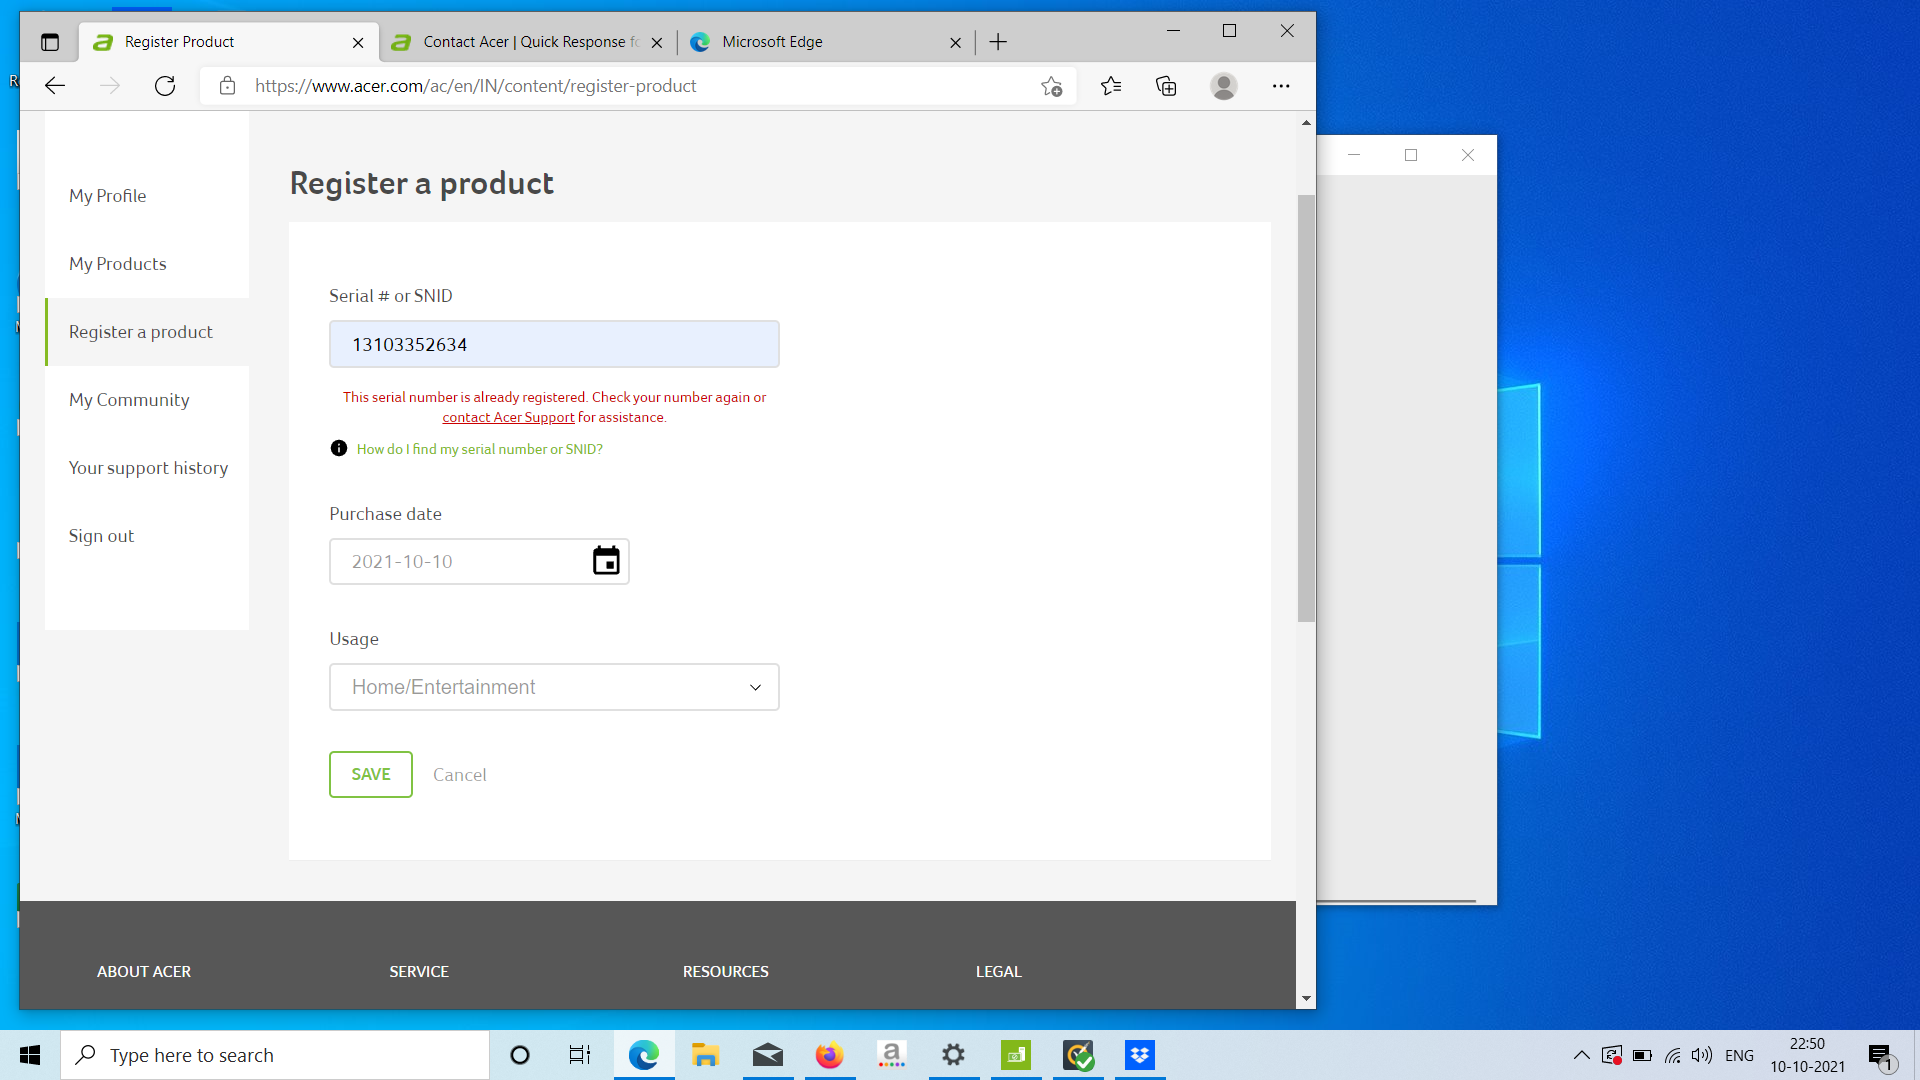Open How do I find my serial number link
Screen dimensions: 1920x1080
click(x=480, y=449)
